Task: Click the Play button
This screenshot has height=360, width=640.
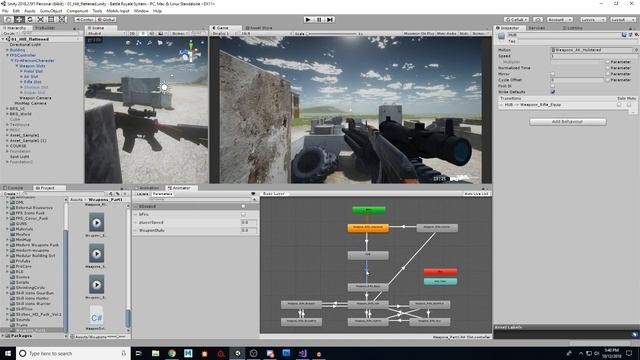Action: [308, 19]
